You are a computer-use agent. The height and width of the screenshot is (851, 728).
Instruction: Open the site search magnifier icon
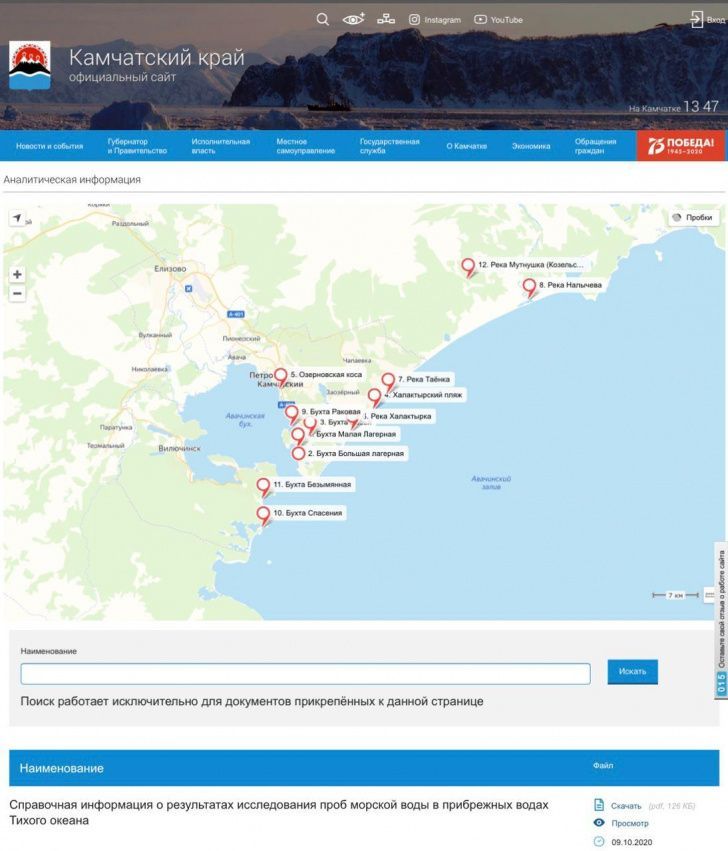322,19
